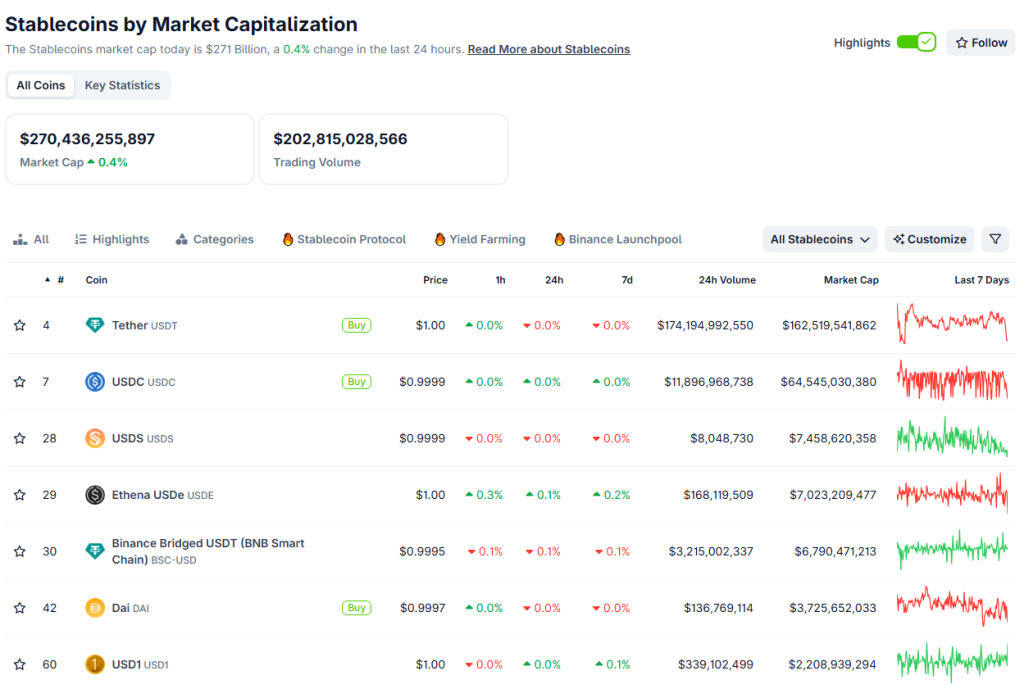Favorite USDC with its star icon
The height and width of the screenshot is (689, 1024).
point(20,381)
